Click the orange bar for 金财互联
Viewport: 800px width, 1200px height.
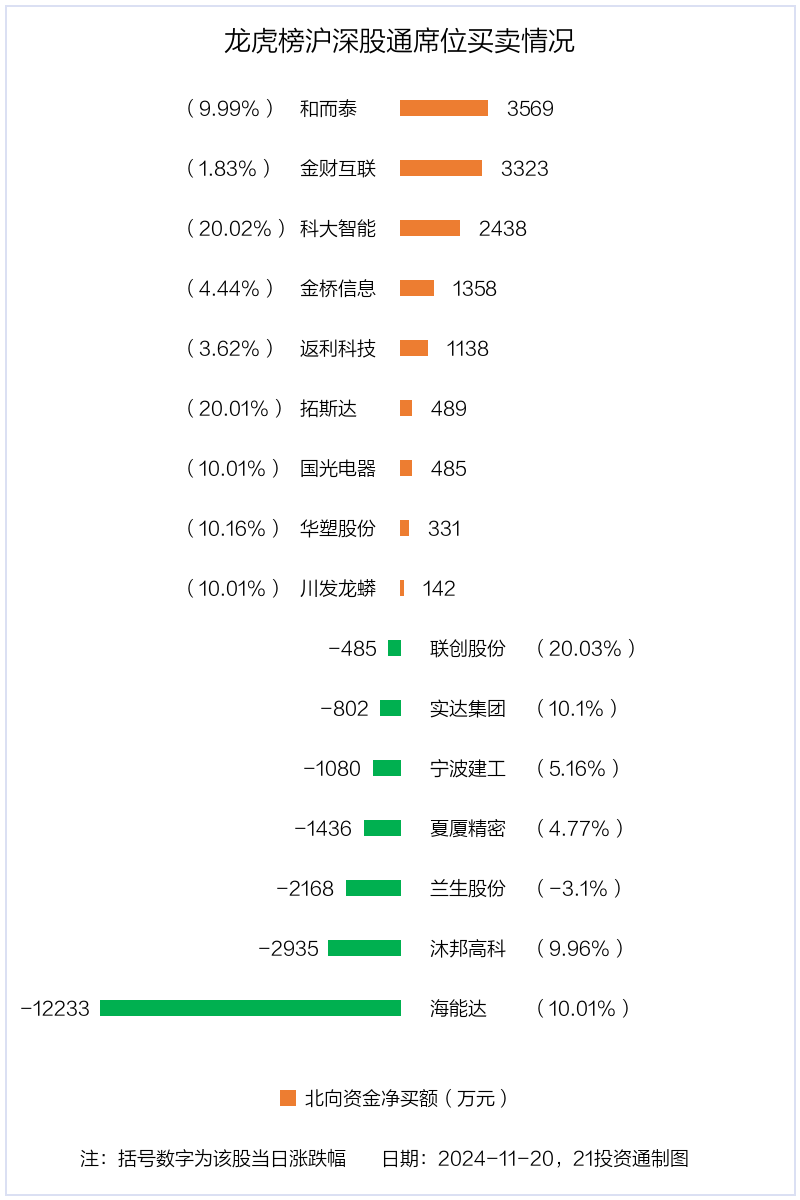tap(441, 168)
